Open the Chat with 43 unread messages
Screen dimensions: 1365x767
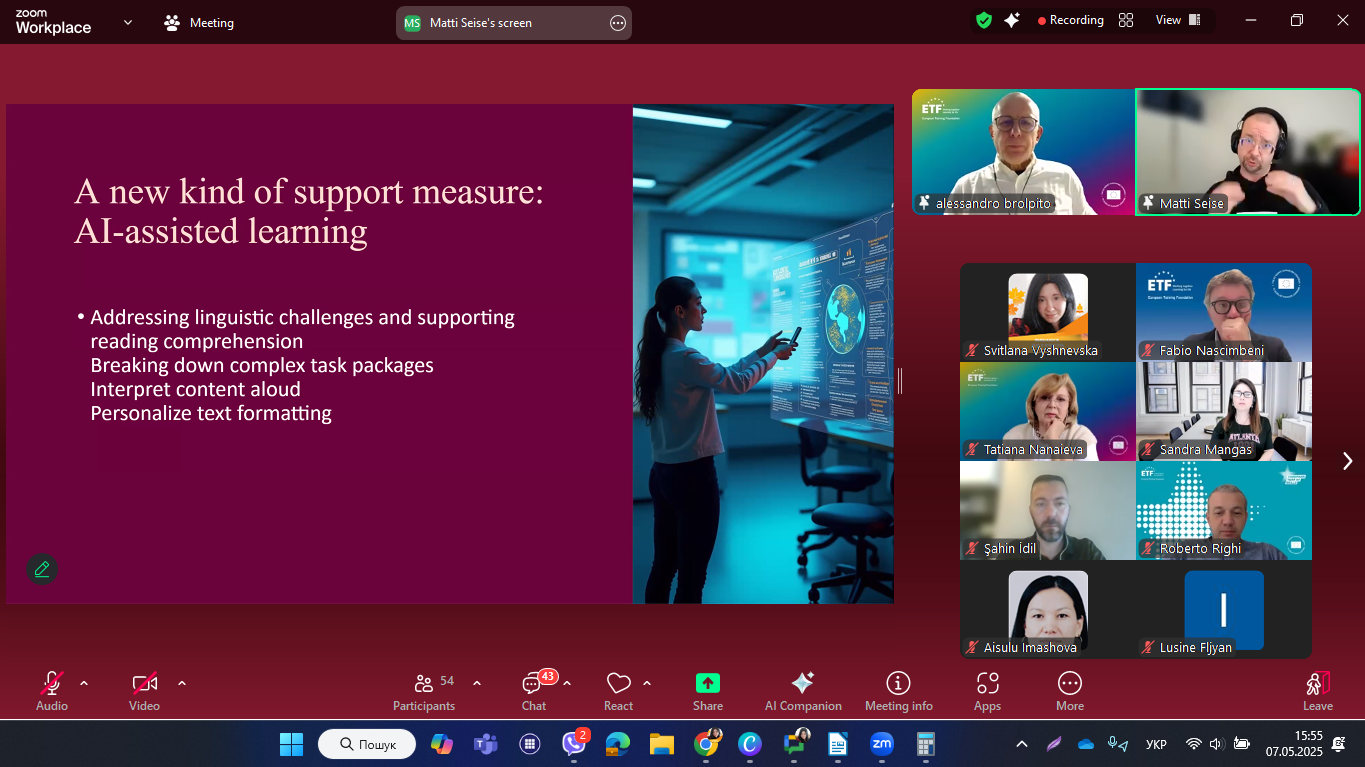point(533,691)
